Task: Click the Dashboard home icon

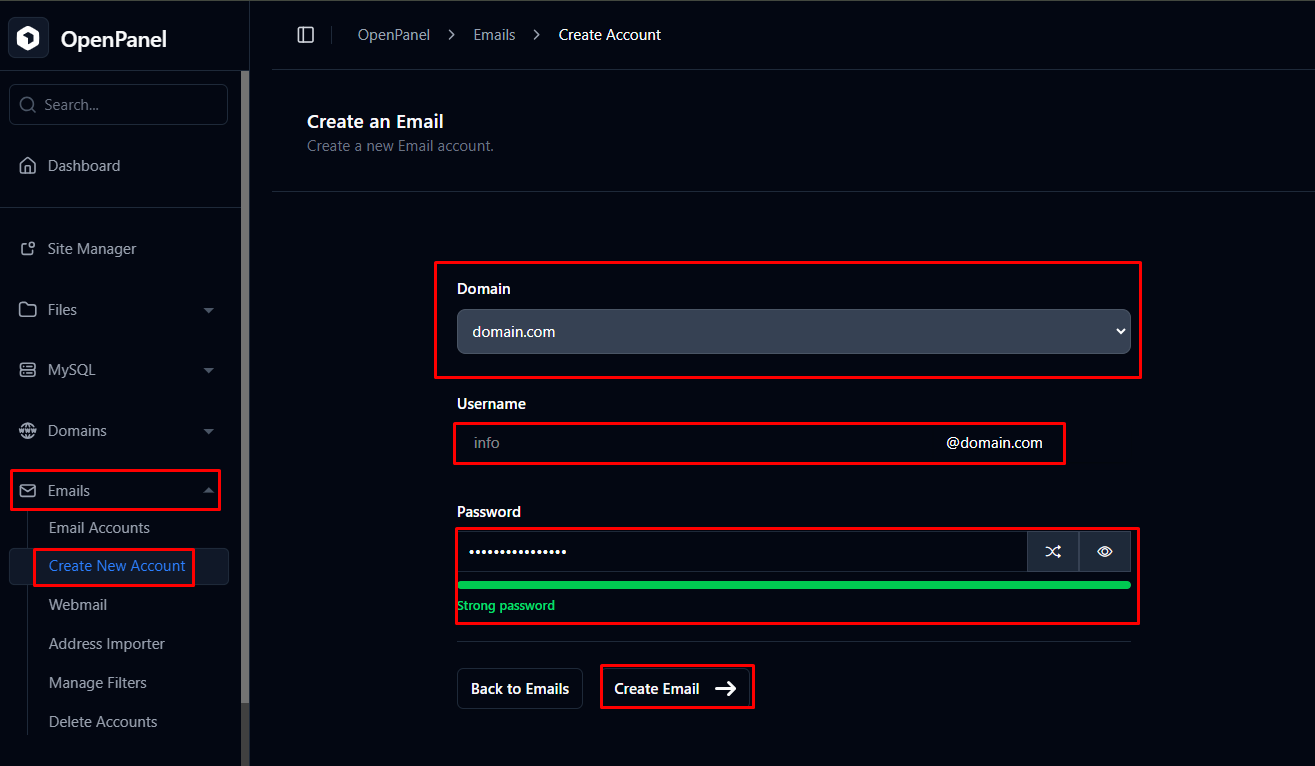Action: tap(28, 166)
